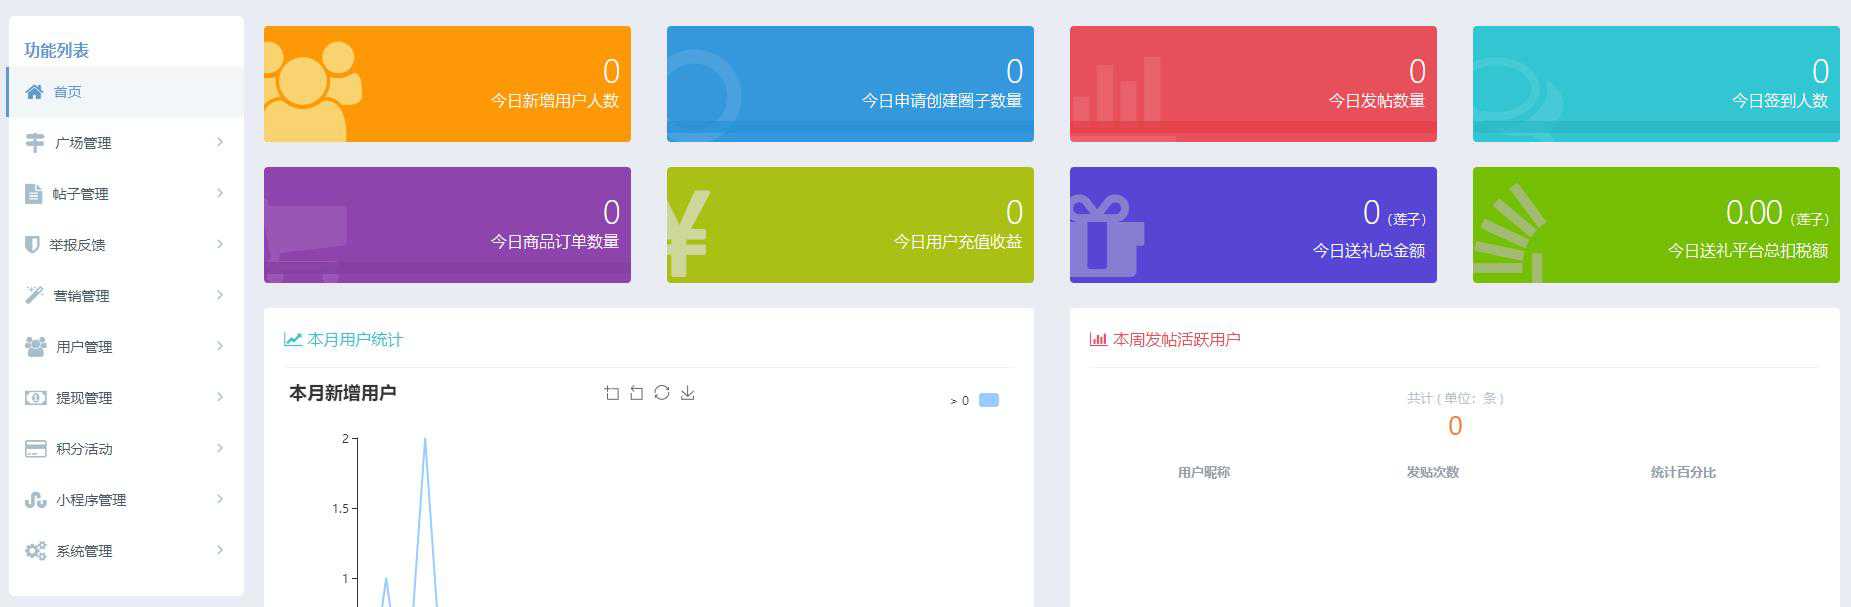The image size is (1851, 607).
Task: Click the 今日申请创建圈子数量 card label
Action: click(x=942, y=101)
